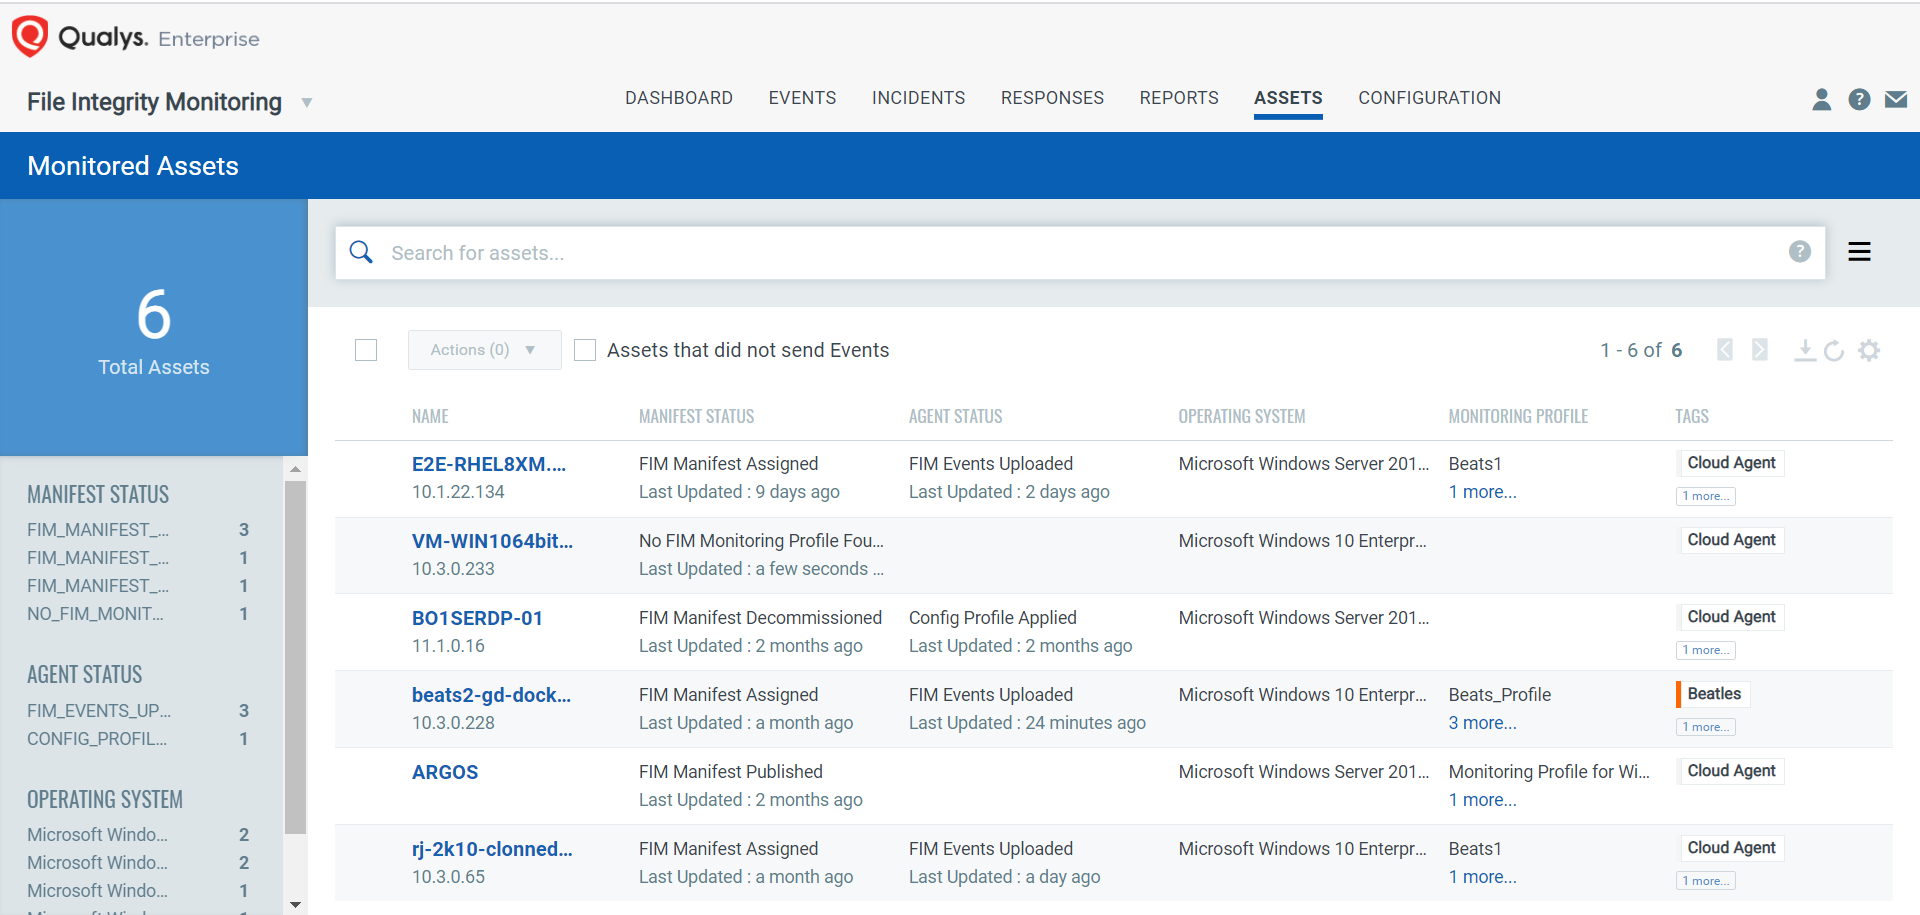Open the ARGOS asset link
This screenshot has width=1920, height=915.
[445, 772]
